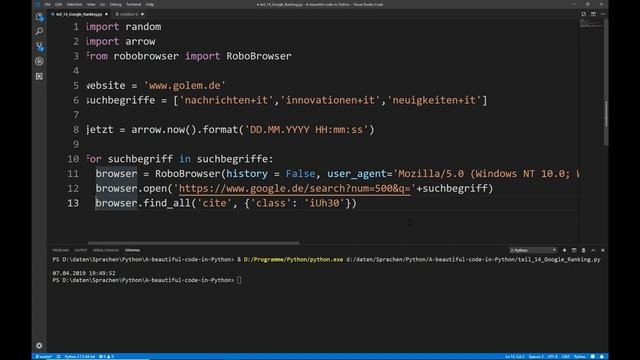The image size is (640, 360).
Task: Open the Help menu
Action: (150, 4)
